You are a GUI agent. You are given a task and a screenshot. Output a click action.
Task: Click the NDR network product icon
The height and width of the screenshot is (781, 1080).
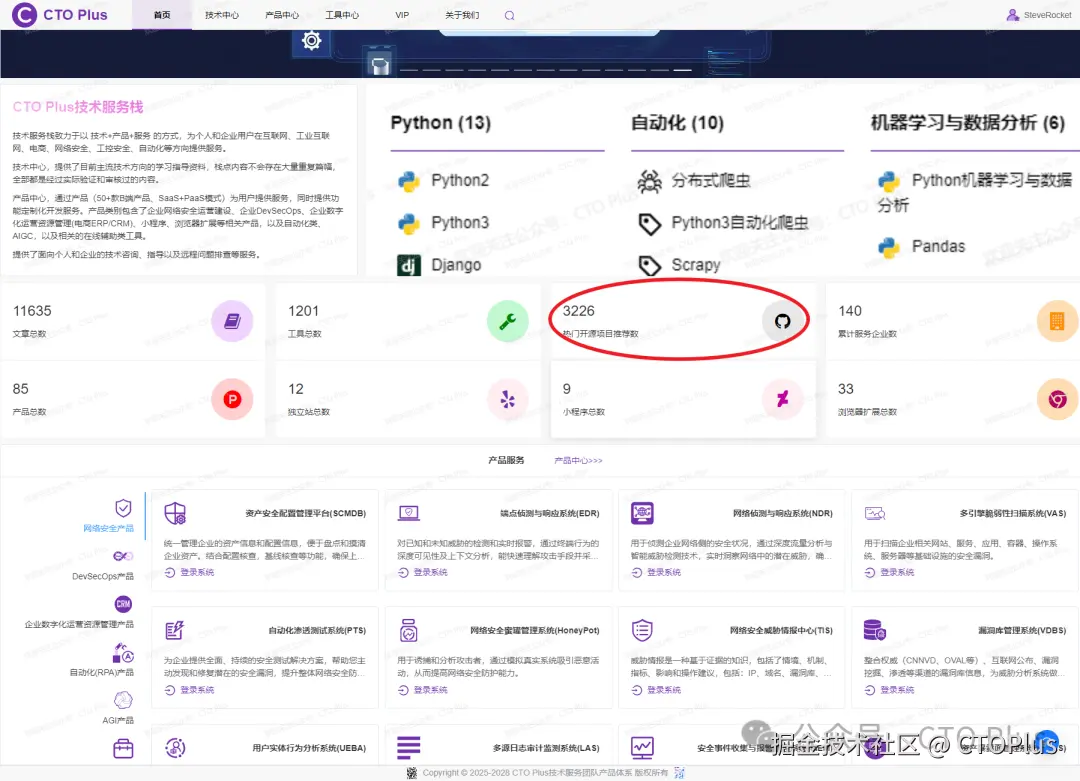coord(642,513)
